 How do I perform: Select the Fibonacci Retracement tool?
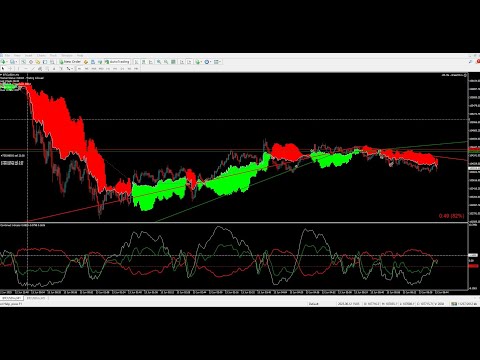tap(47, 68)
